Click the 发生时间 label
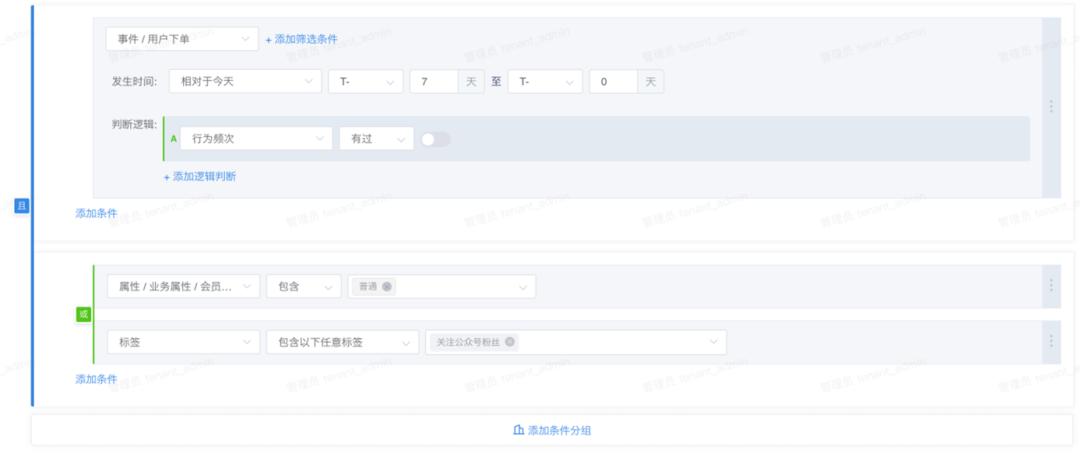Image resolution: width=1080 pixels, height=454 pixels. point(134,81)
